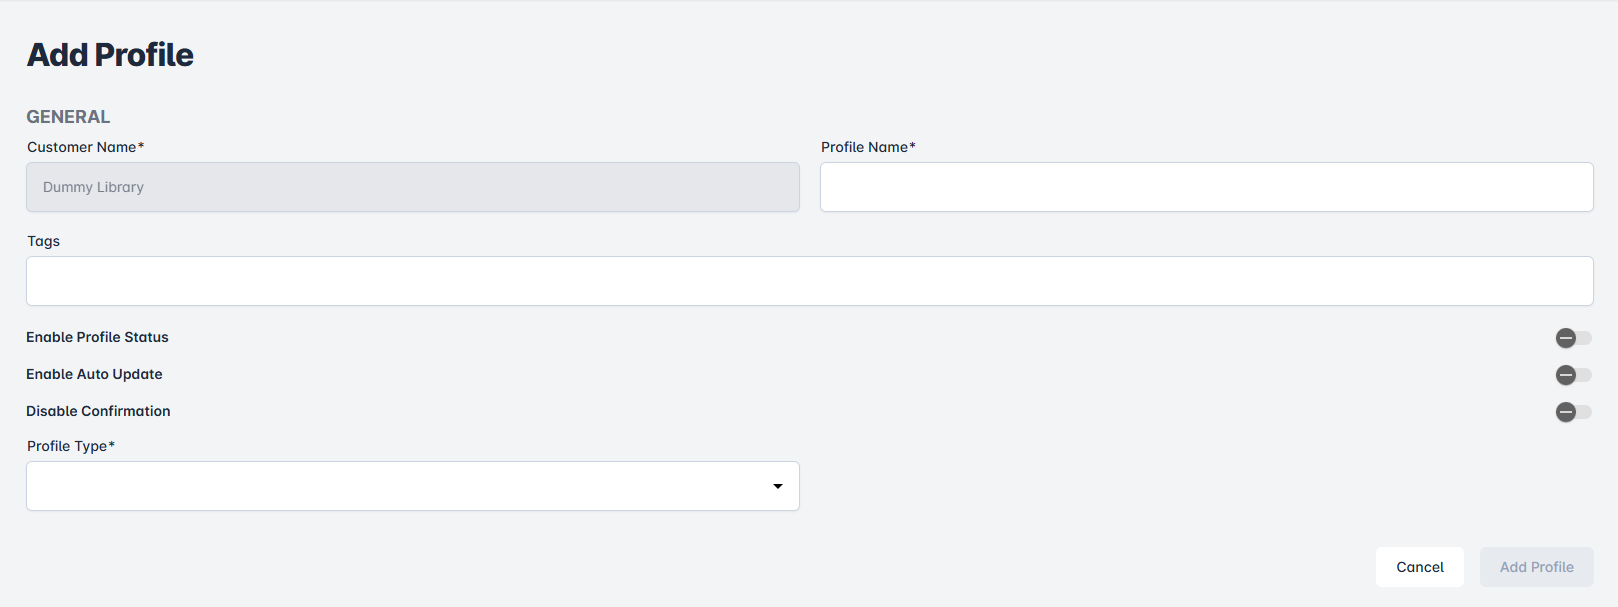Click the Customer Name field showing Dummy Library
The width and height of the screenshot is (1618, 607).
412,187
